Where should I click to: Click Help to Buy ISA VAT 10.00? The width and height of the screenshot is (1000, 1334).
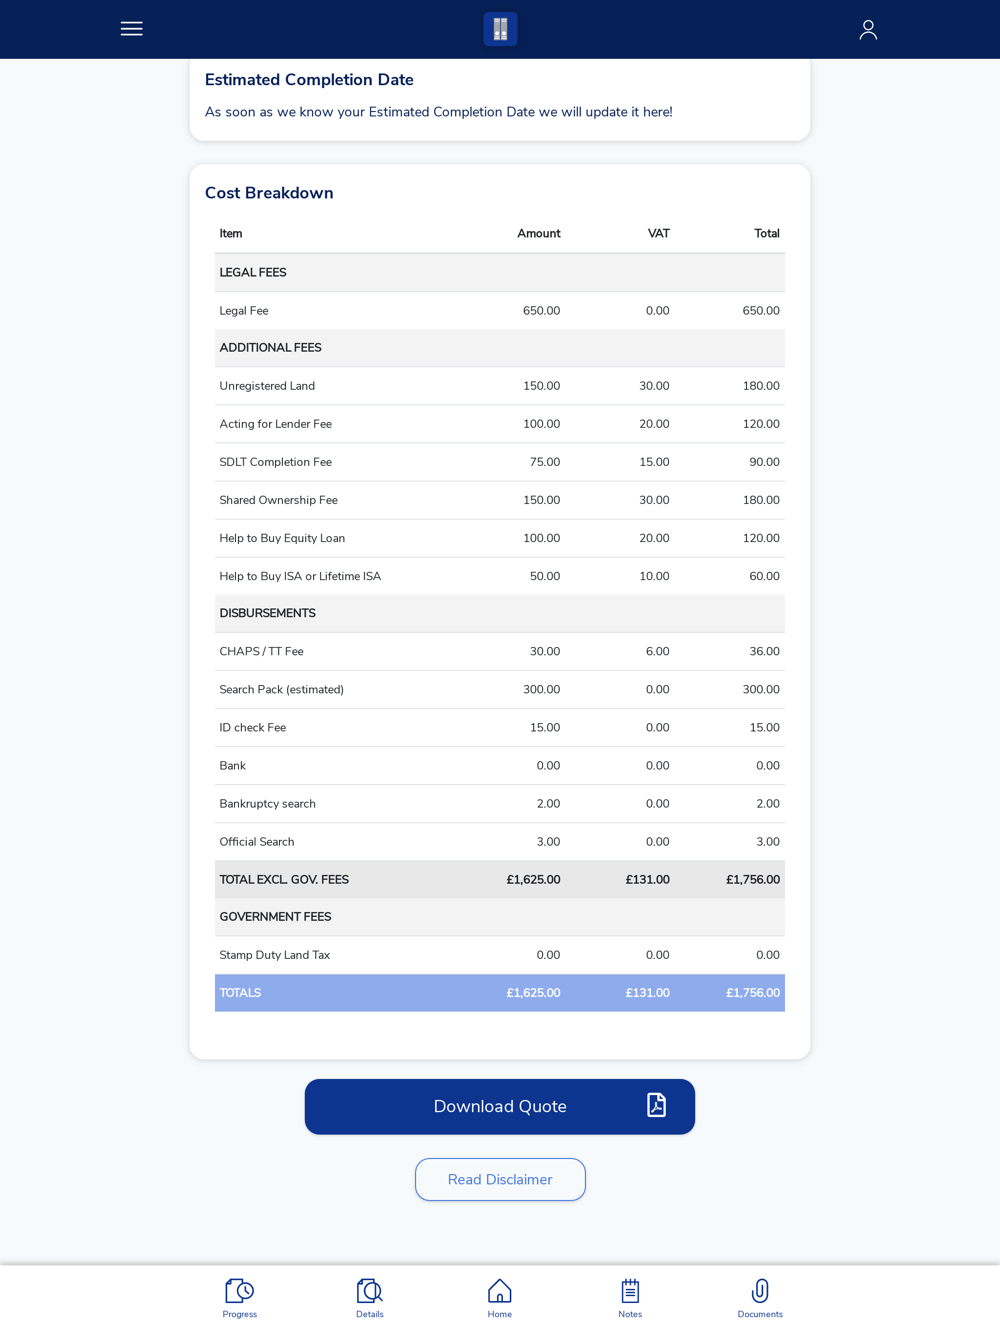[655, 576]
